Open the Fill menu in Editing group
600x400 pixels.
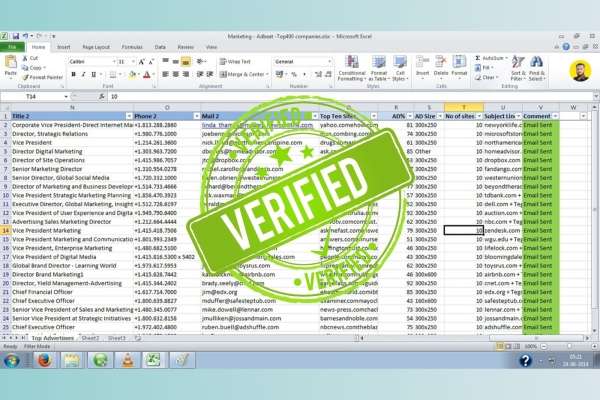coord(484,68)
